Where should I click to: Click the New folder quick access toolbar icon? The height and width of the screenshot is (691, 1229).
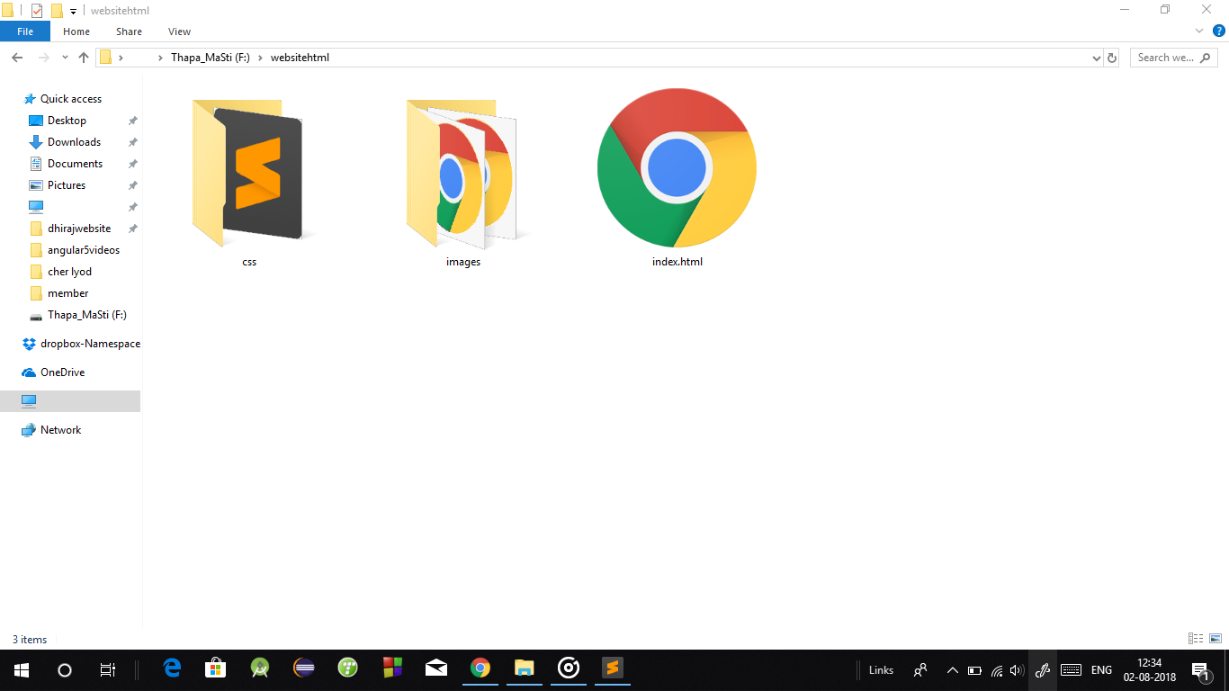[57, 10]
